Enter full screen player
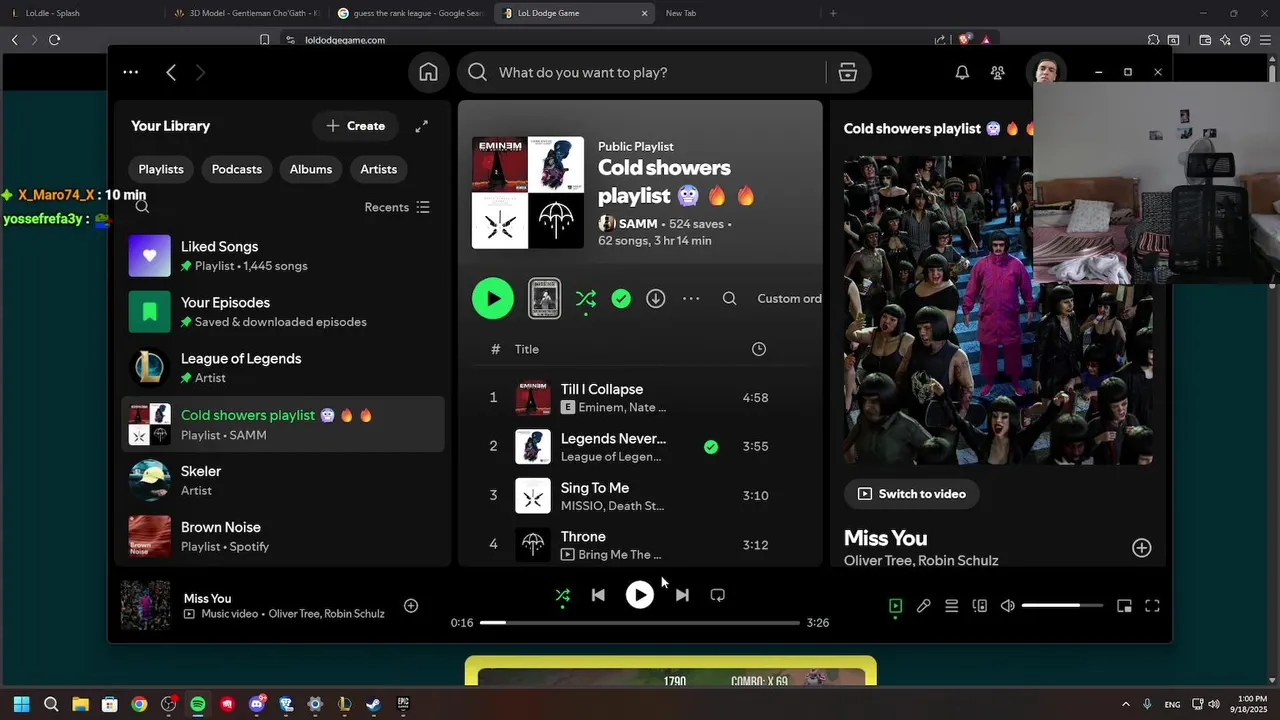 [x=1152, y=606]
